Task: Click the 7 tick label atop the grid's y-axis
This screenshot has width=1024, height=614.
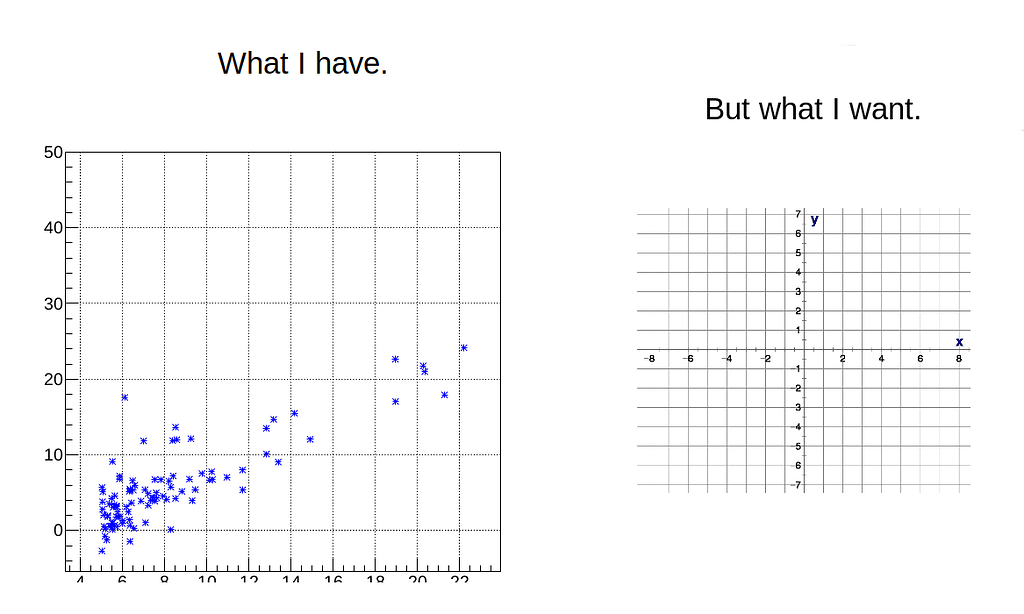Action: [798, 214]
